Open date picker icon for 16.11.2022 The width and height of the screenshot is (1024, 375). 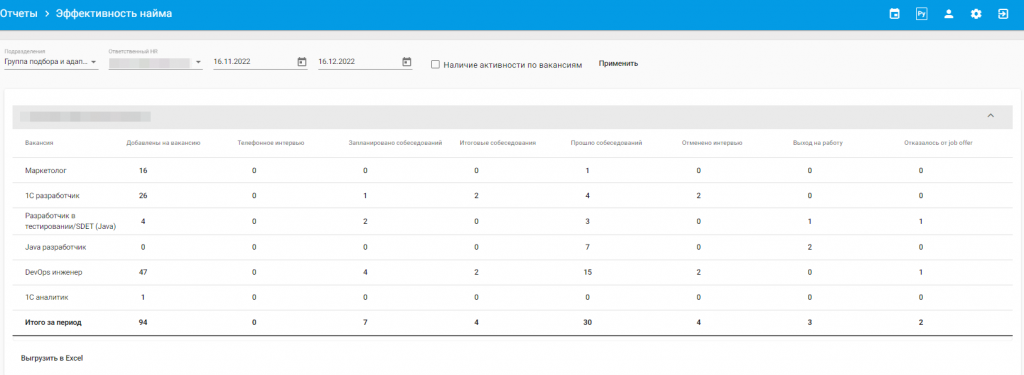click(x=302, y=61)
